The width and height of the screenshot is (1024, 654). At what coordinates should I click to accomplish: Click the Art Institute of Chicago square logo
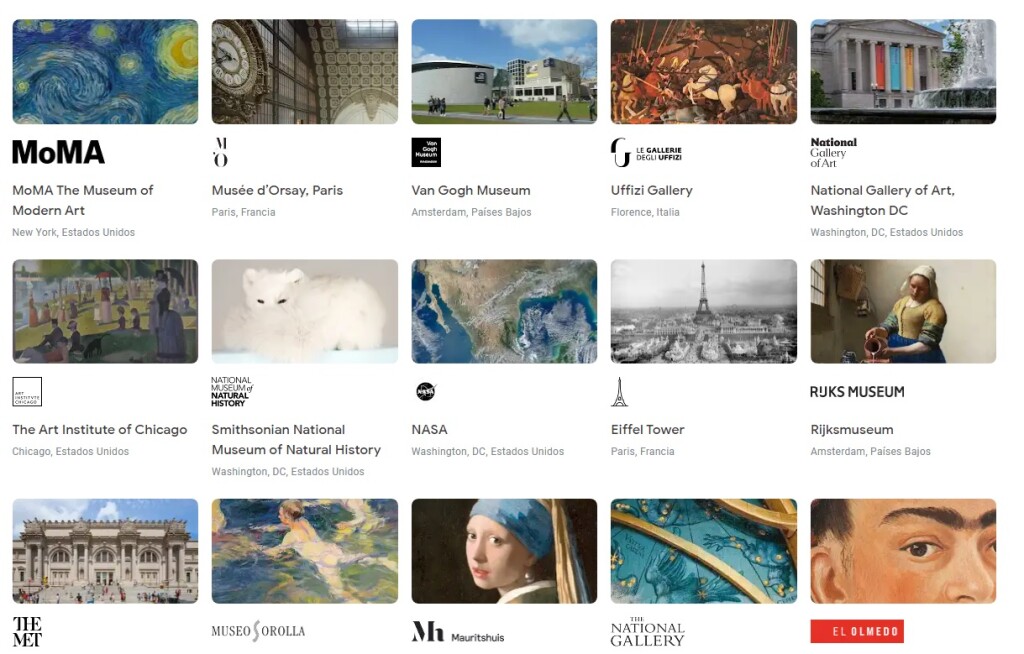pyautogui.click(x=27, y=392)
